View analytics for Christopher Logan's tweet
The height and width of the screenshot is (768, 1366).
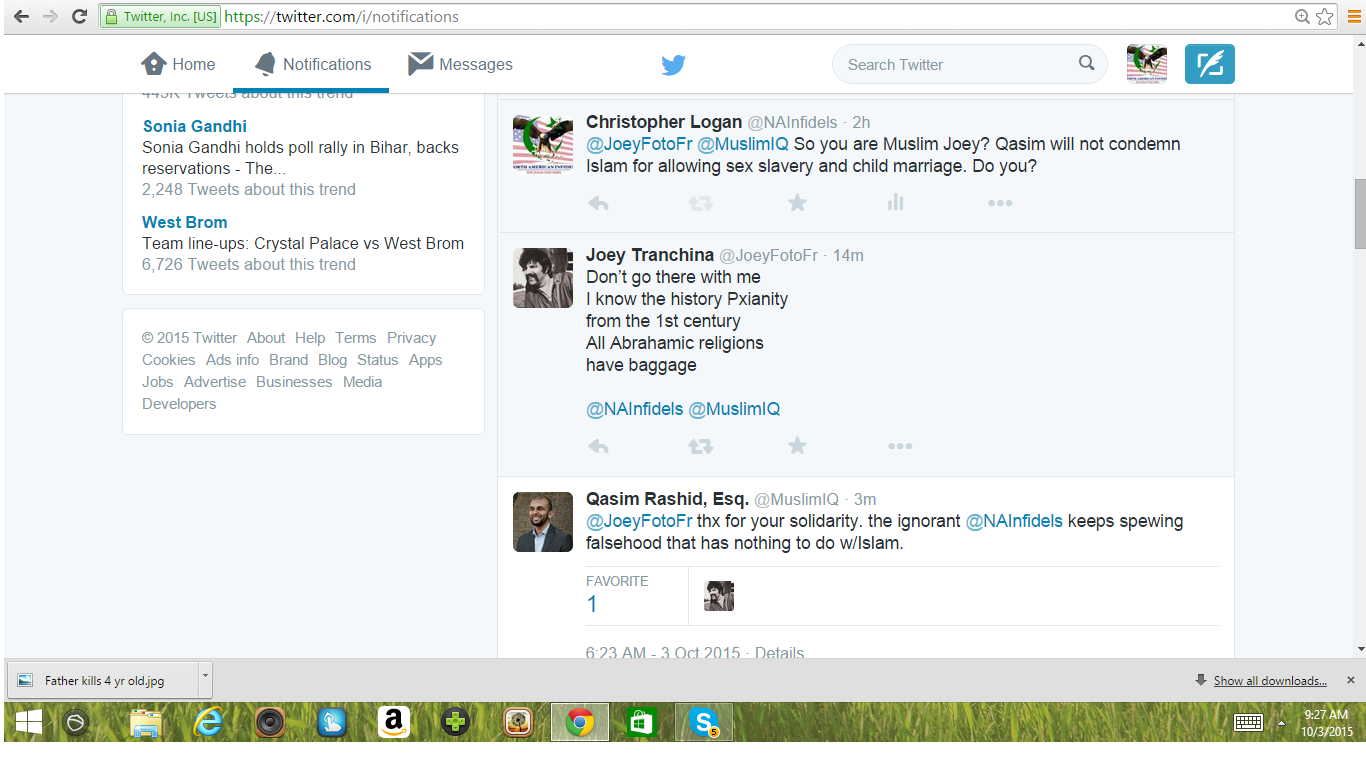tap(895, 203)
